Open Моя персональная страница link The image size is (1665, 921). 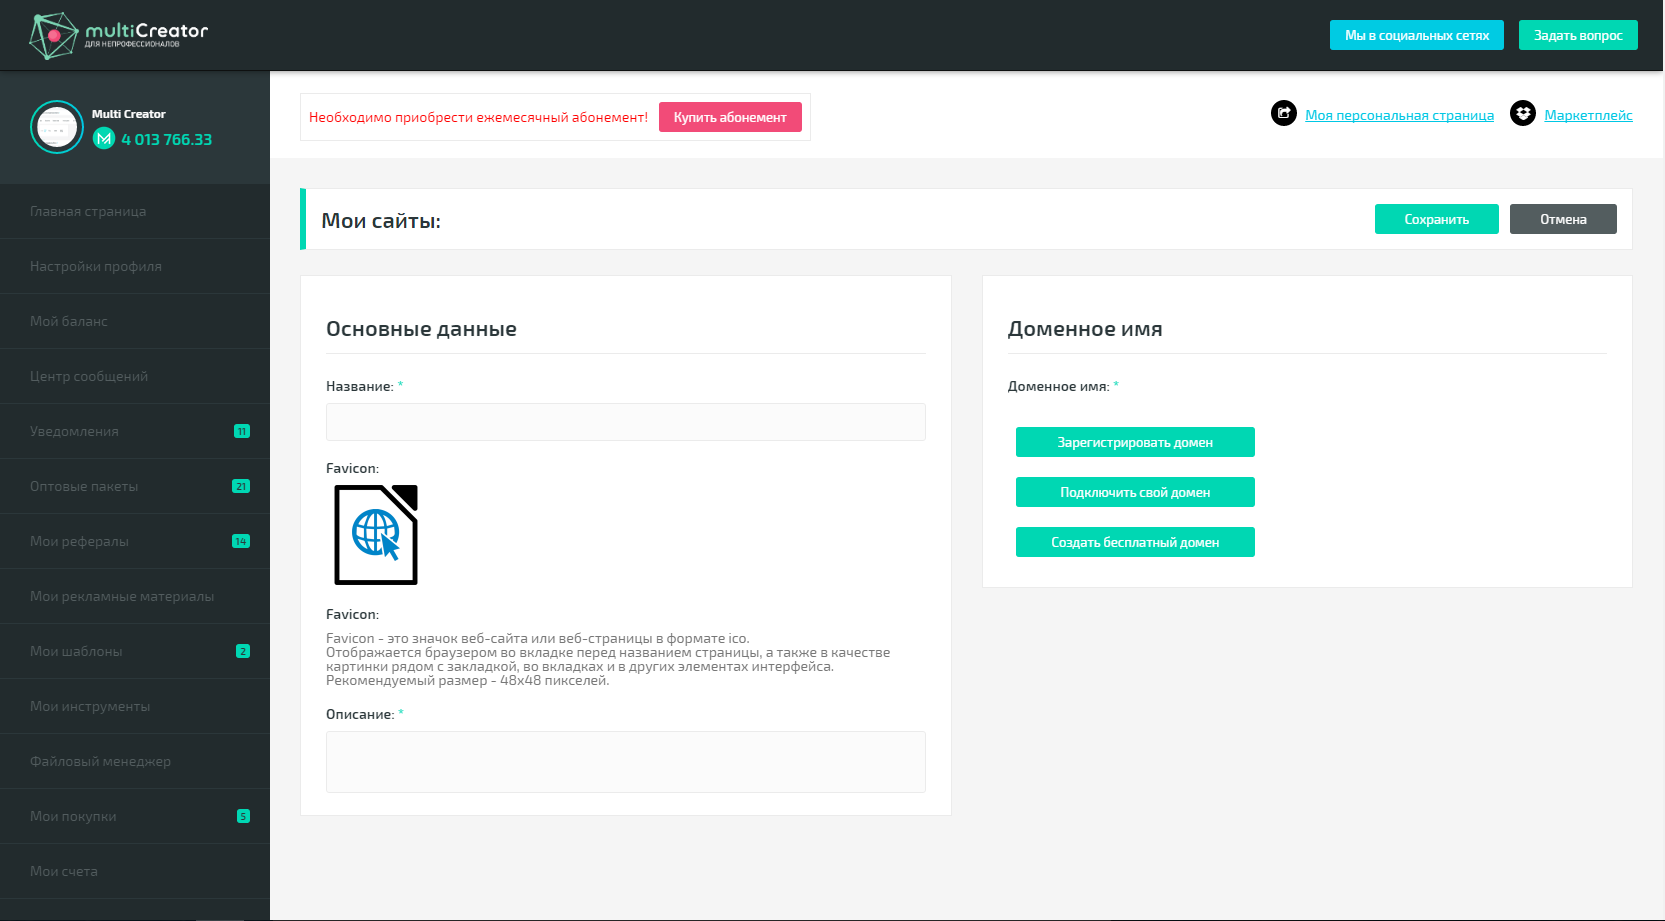click(x=1399, y=115)
